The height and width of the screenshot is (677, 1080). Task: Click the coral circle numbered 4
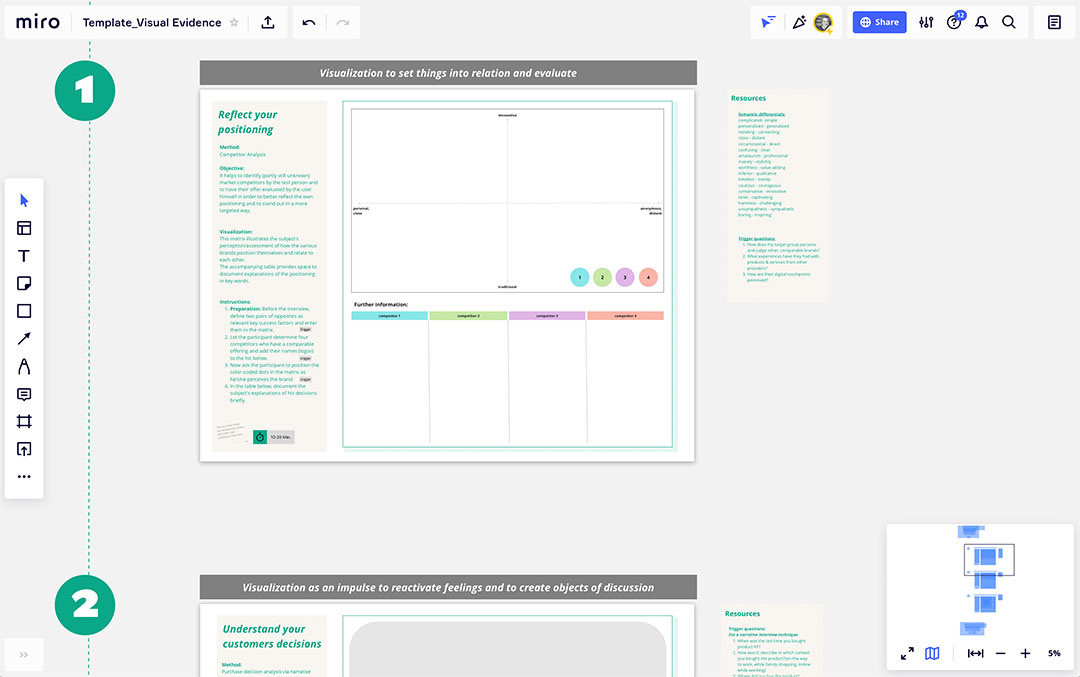tap(648, 278)
